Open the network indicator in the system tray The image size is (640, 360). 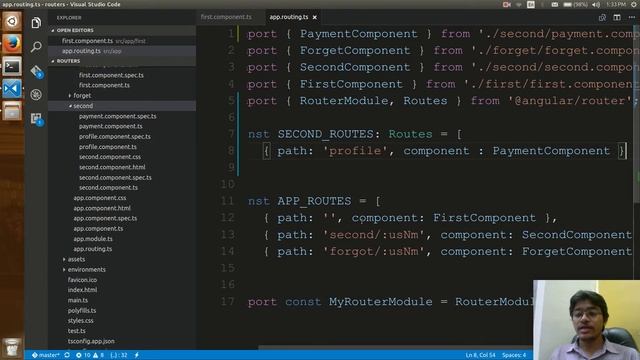point(519,4)
